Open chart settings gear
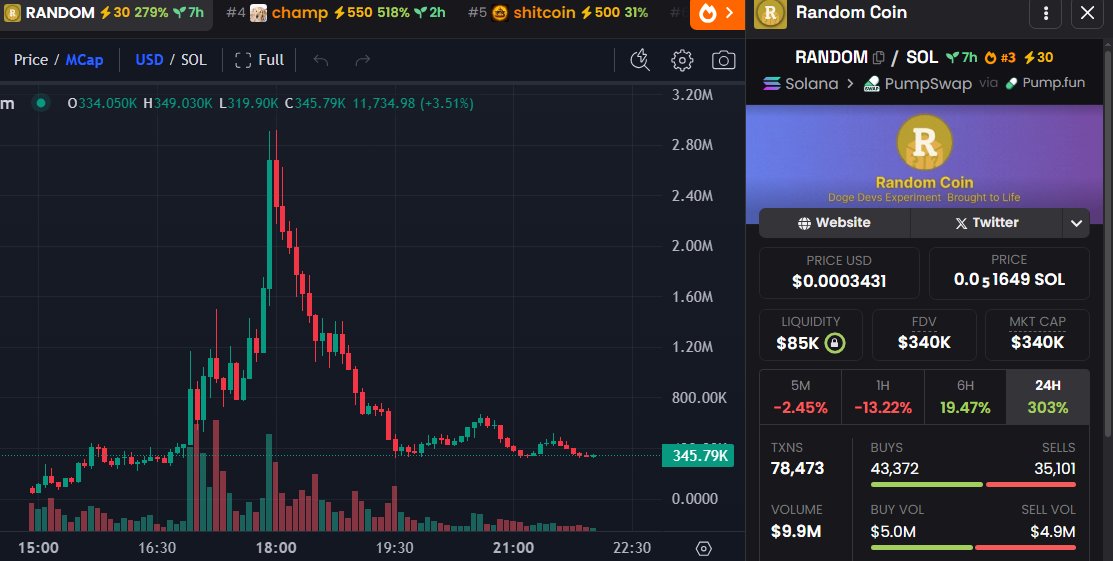The image size is (1113, 561). [x=682, y=60]
